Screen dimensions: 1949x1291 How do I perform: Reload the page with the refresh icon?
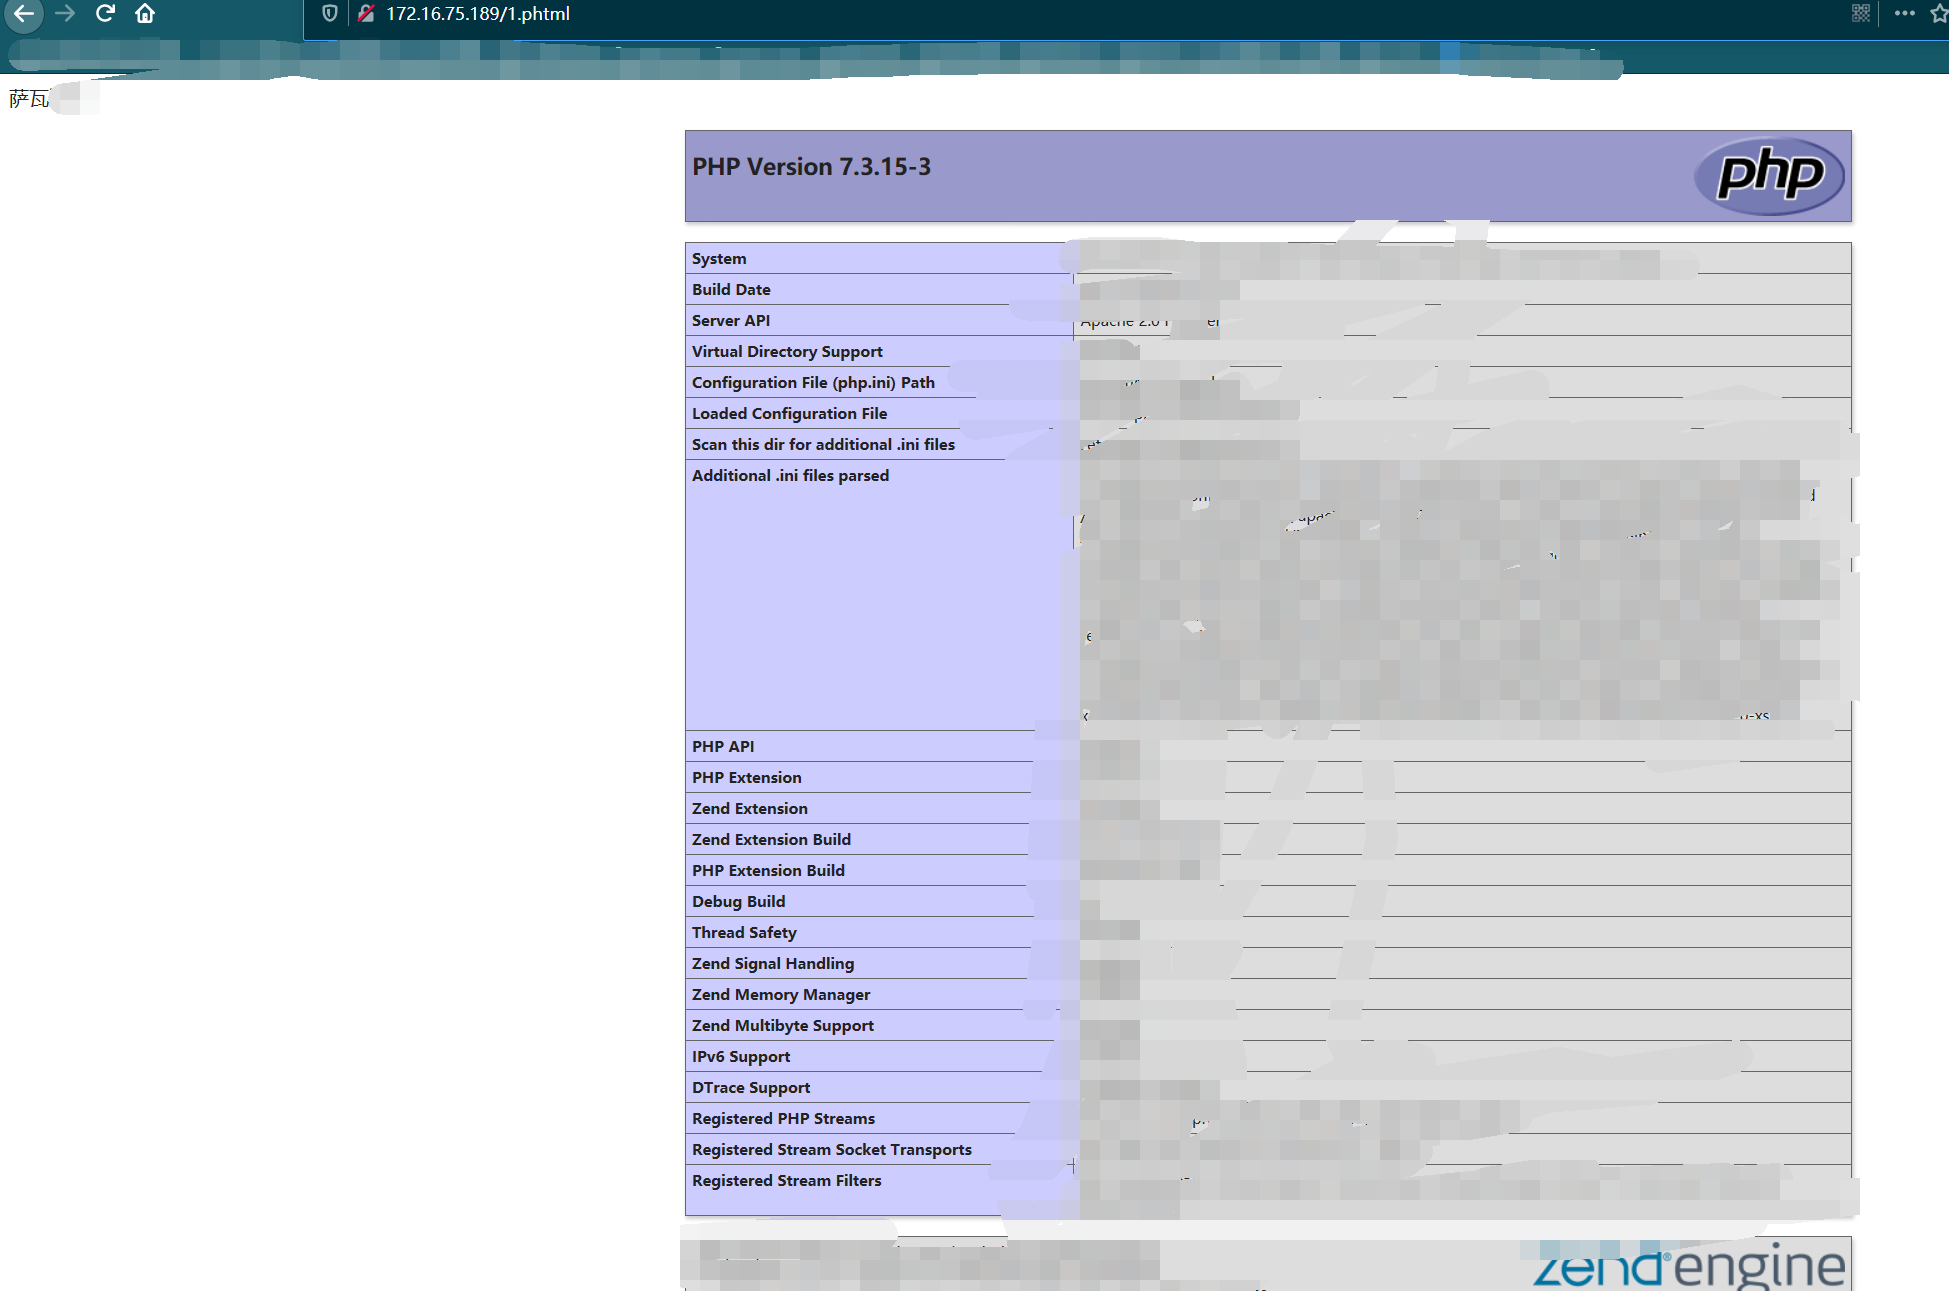pyautogui.click(x=105, y=14)
